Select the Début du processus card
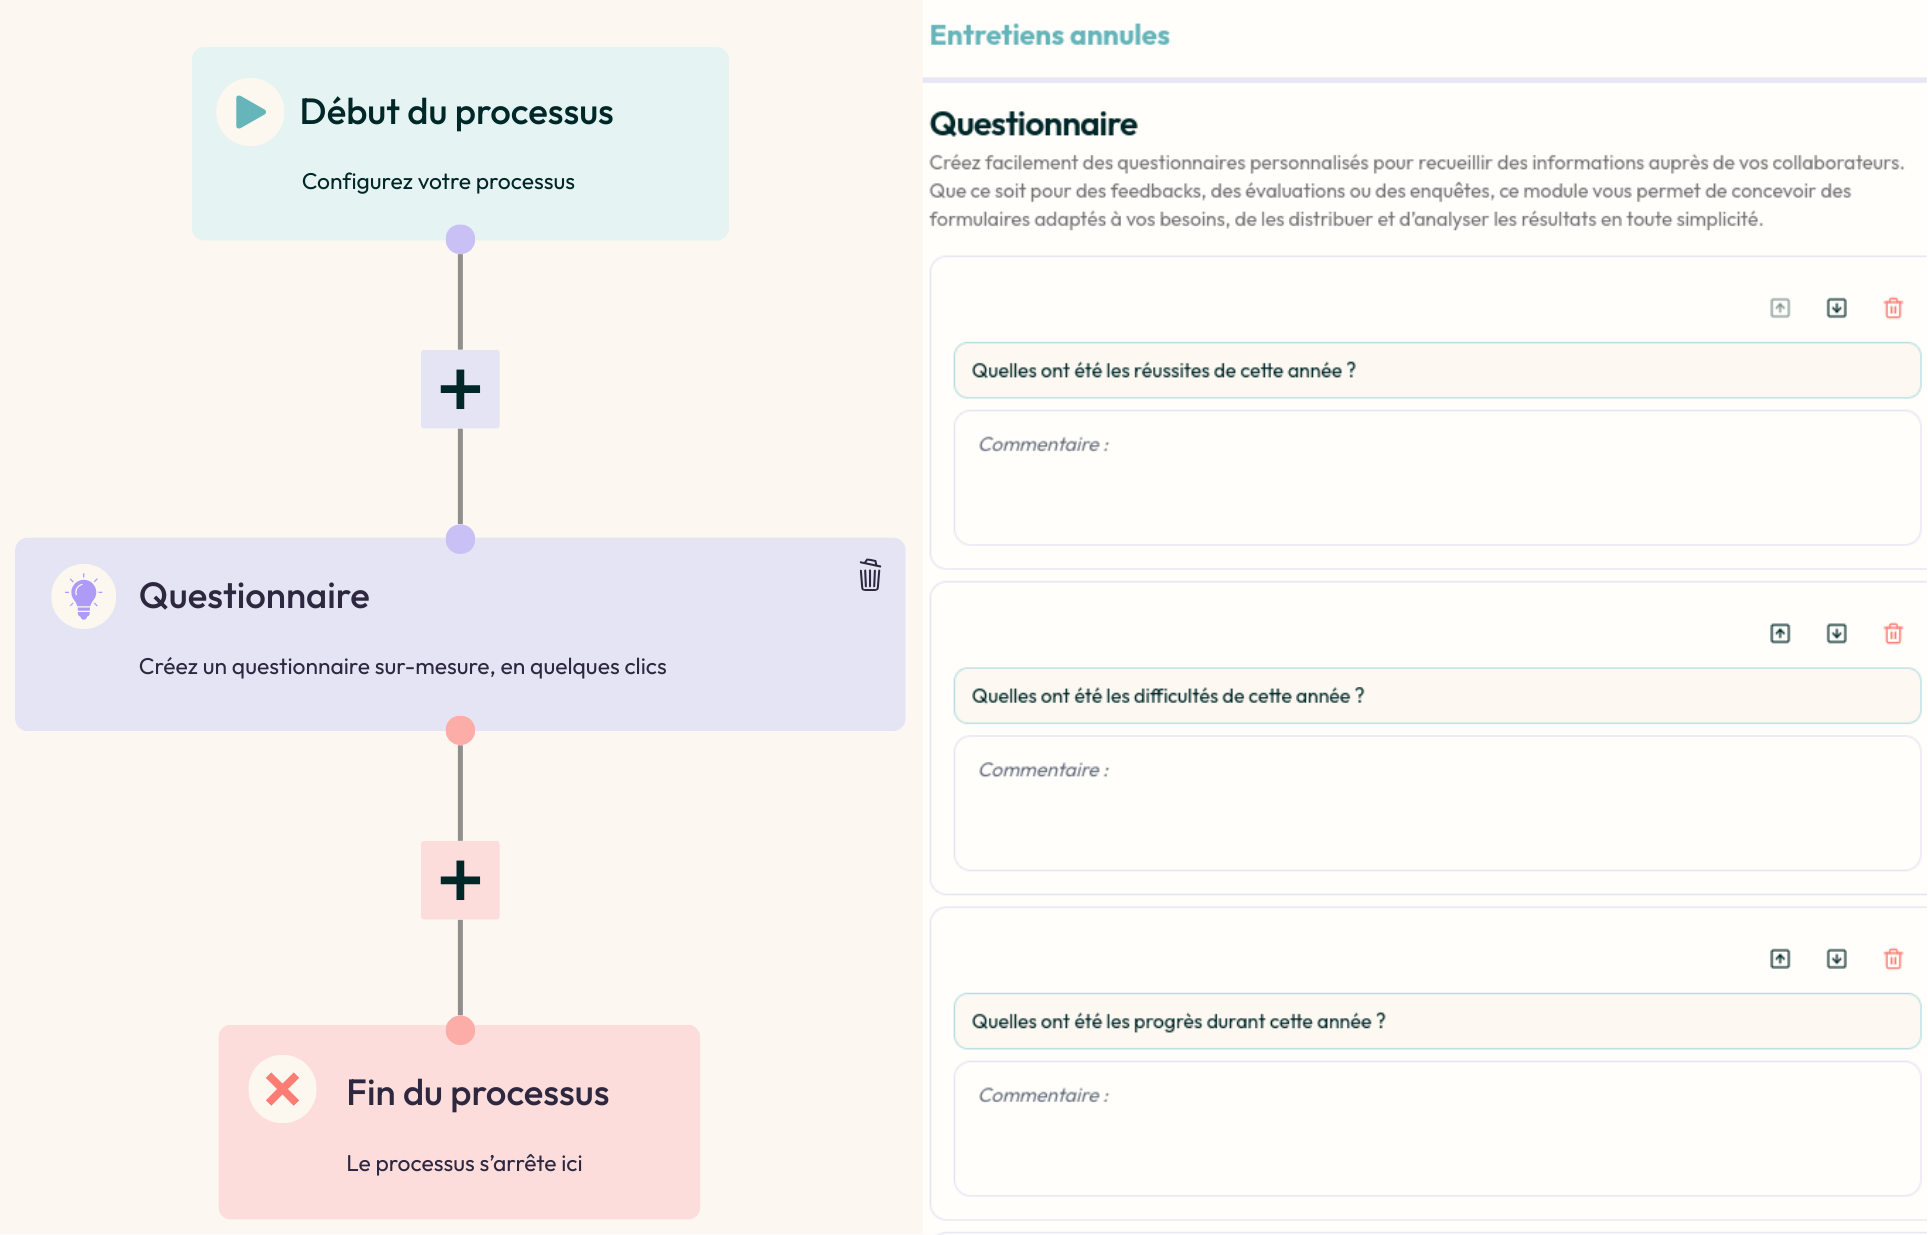 pos(459,145)
